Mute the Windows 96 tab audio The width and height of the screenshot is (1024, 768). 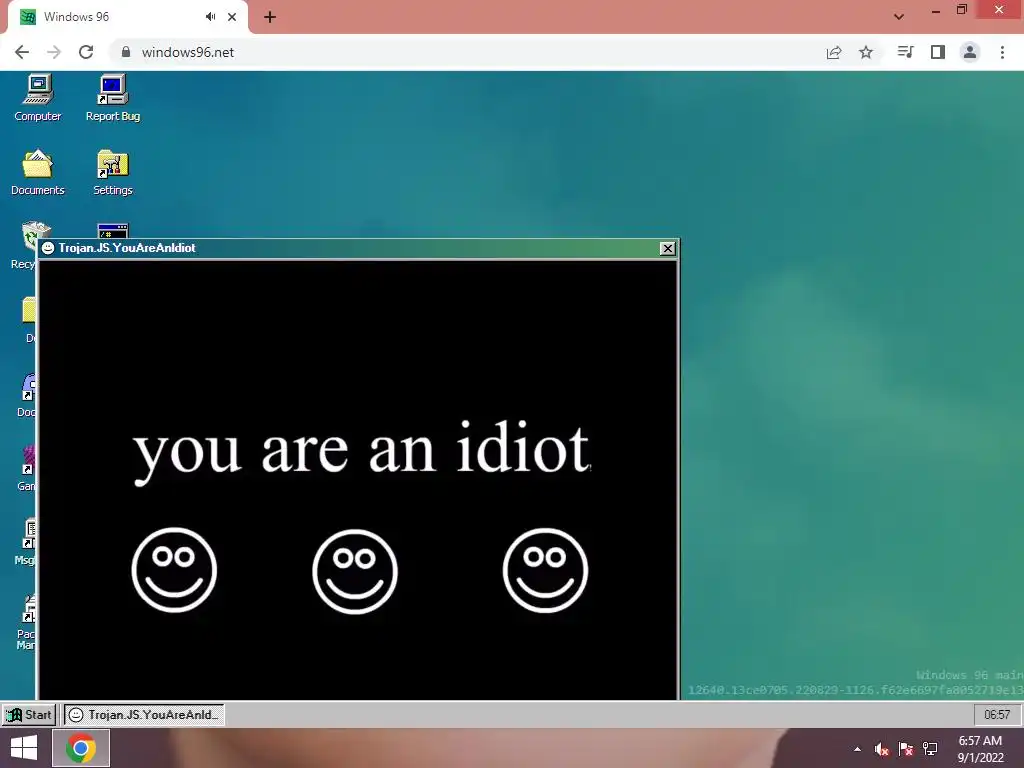210,17
